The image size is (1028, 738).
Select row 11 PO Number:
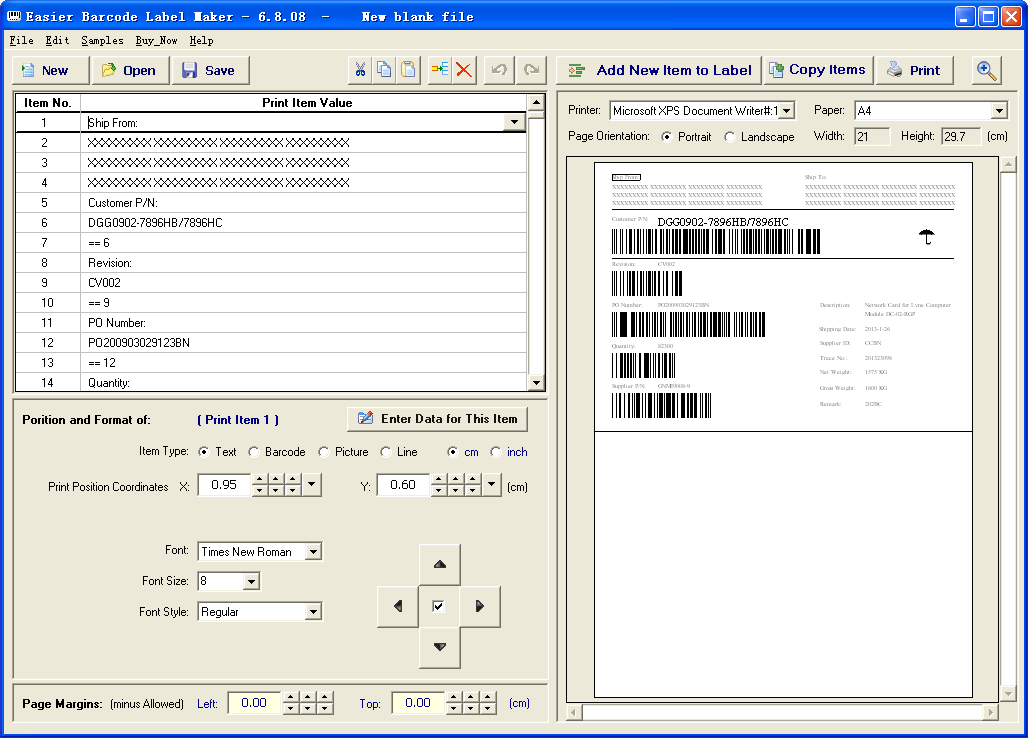point(271,322)
